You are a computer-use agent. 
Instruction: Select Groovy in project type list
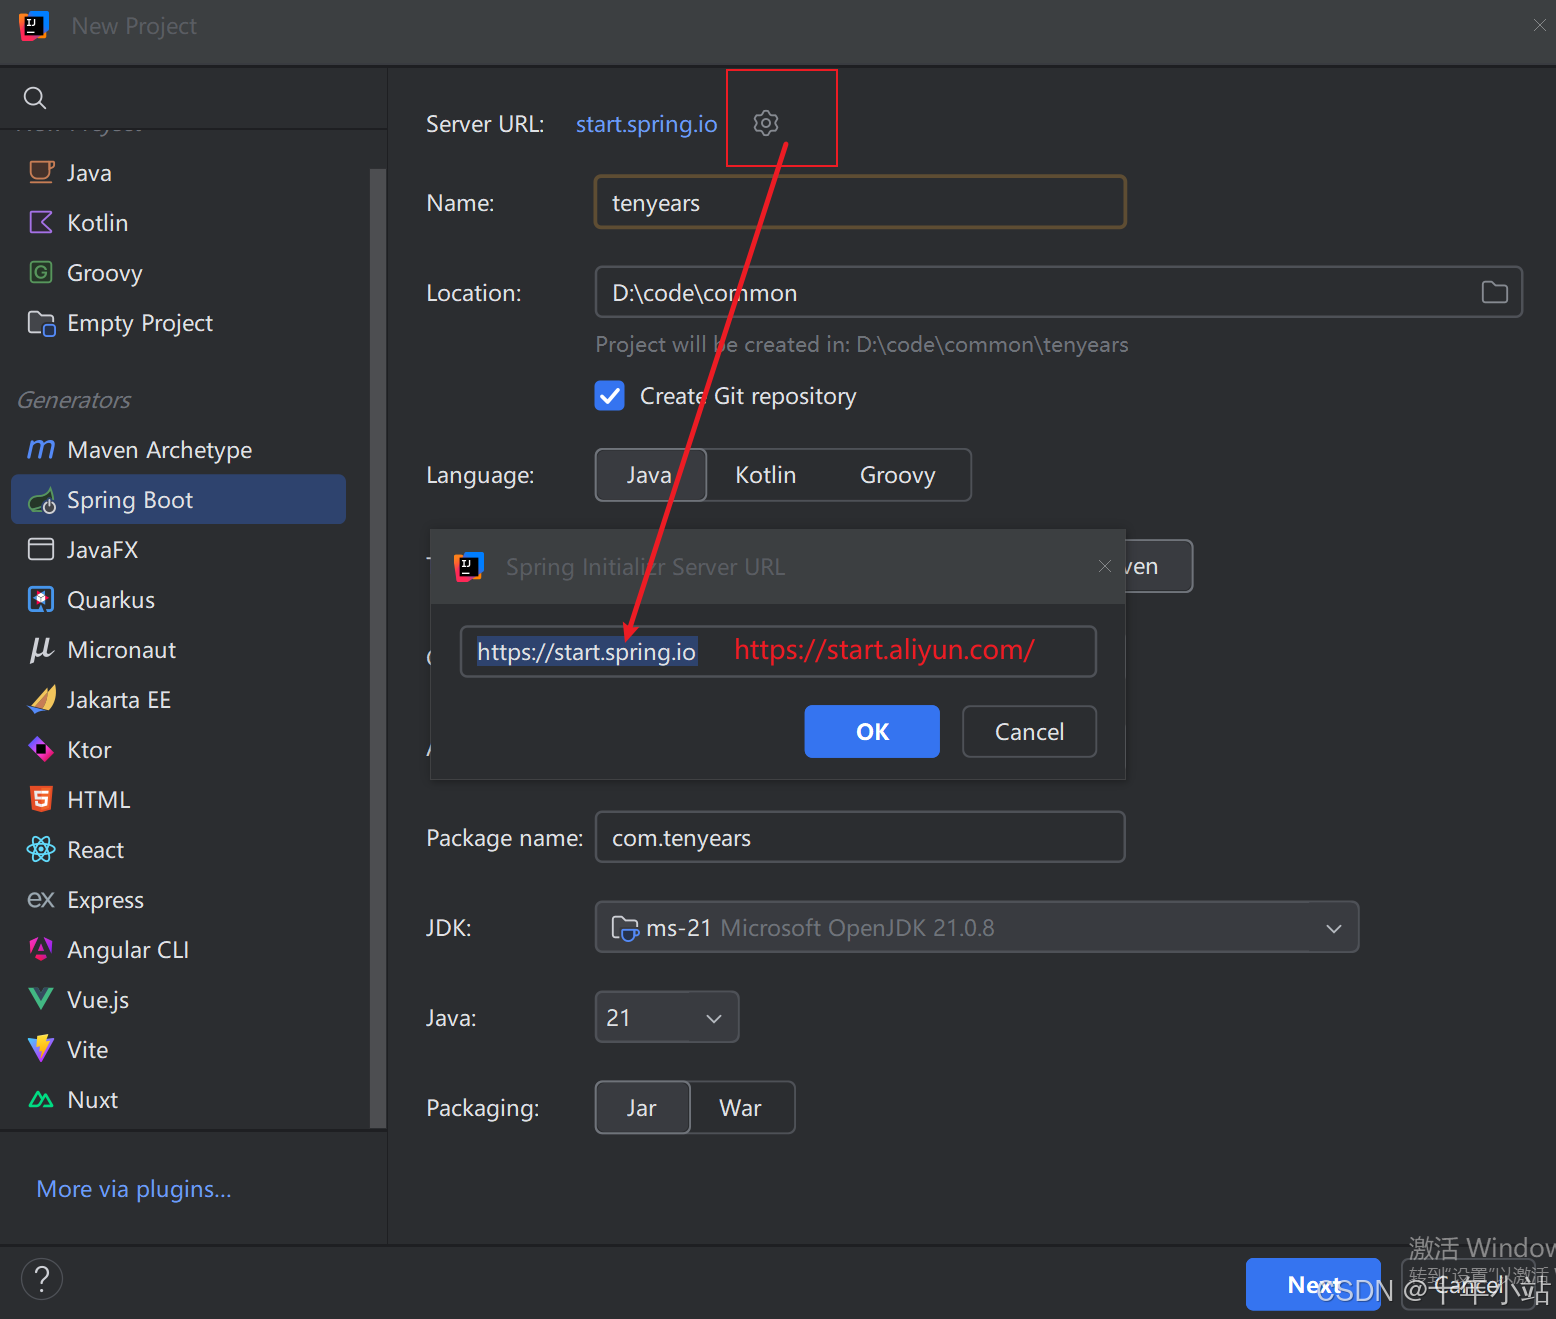click(178, 272)
